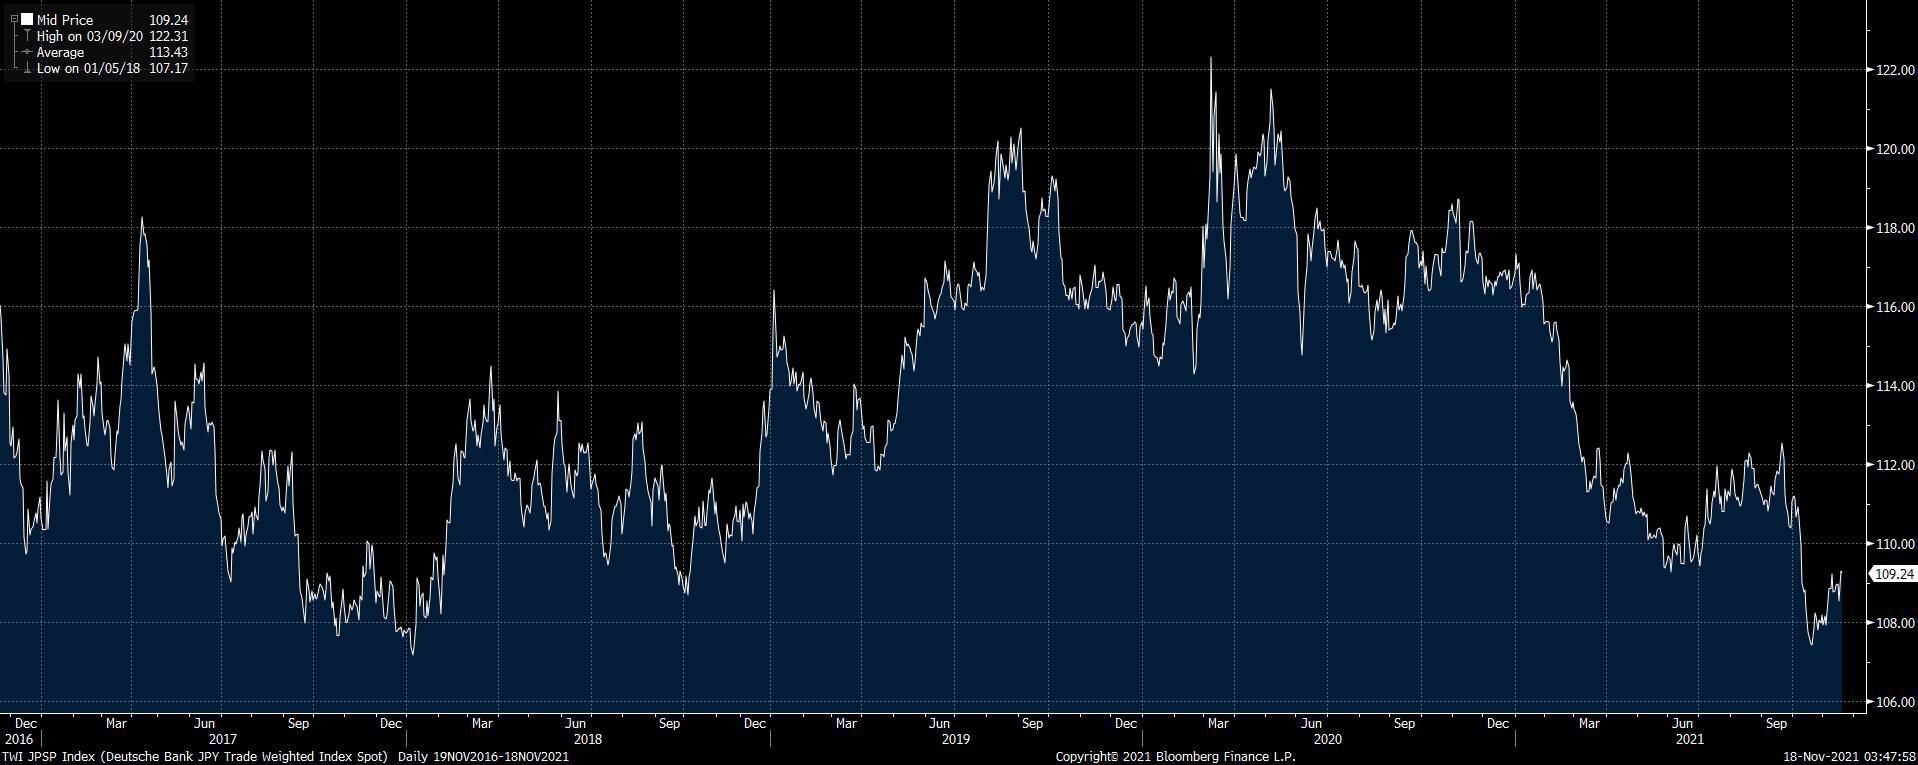Select 'Low on 01/05/18' legend entry

click(x=88, y=68)
